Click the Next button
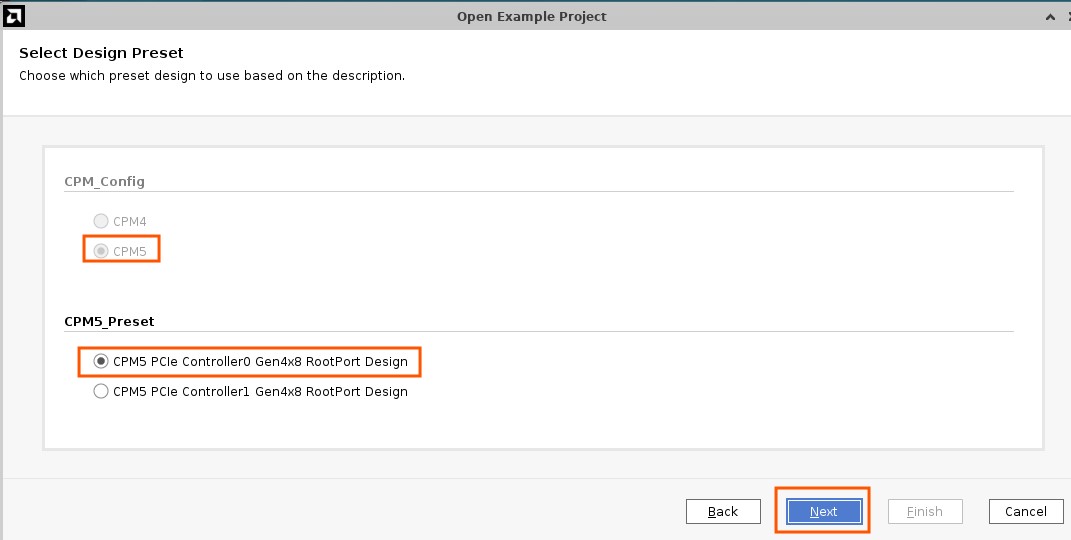This screenshot has width=1071, height=540. pos(823,511)
